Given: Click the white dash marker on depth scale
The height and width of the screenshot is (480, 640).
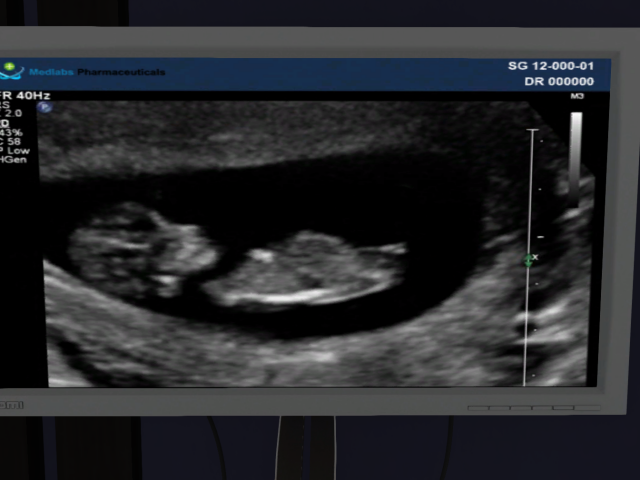Looking at the screenshot, I should tap(540, 236).
